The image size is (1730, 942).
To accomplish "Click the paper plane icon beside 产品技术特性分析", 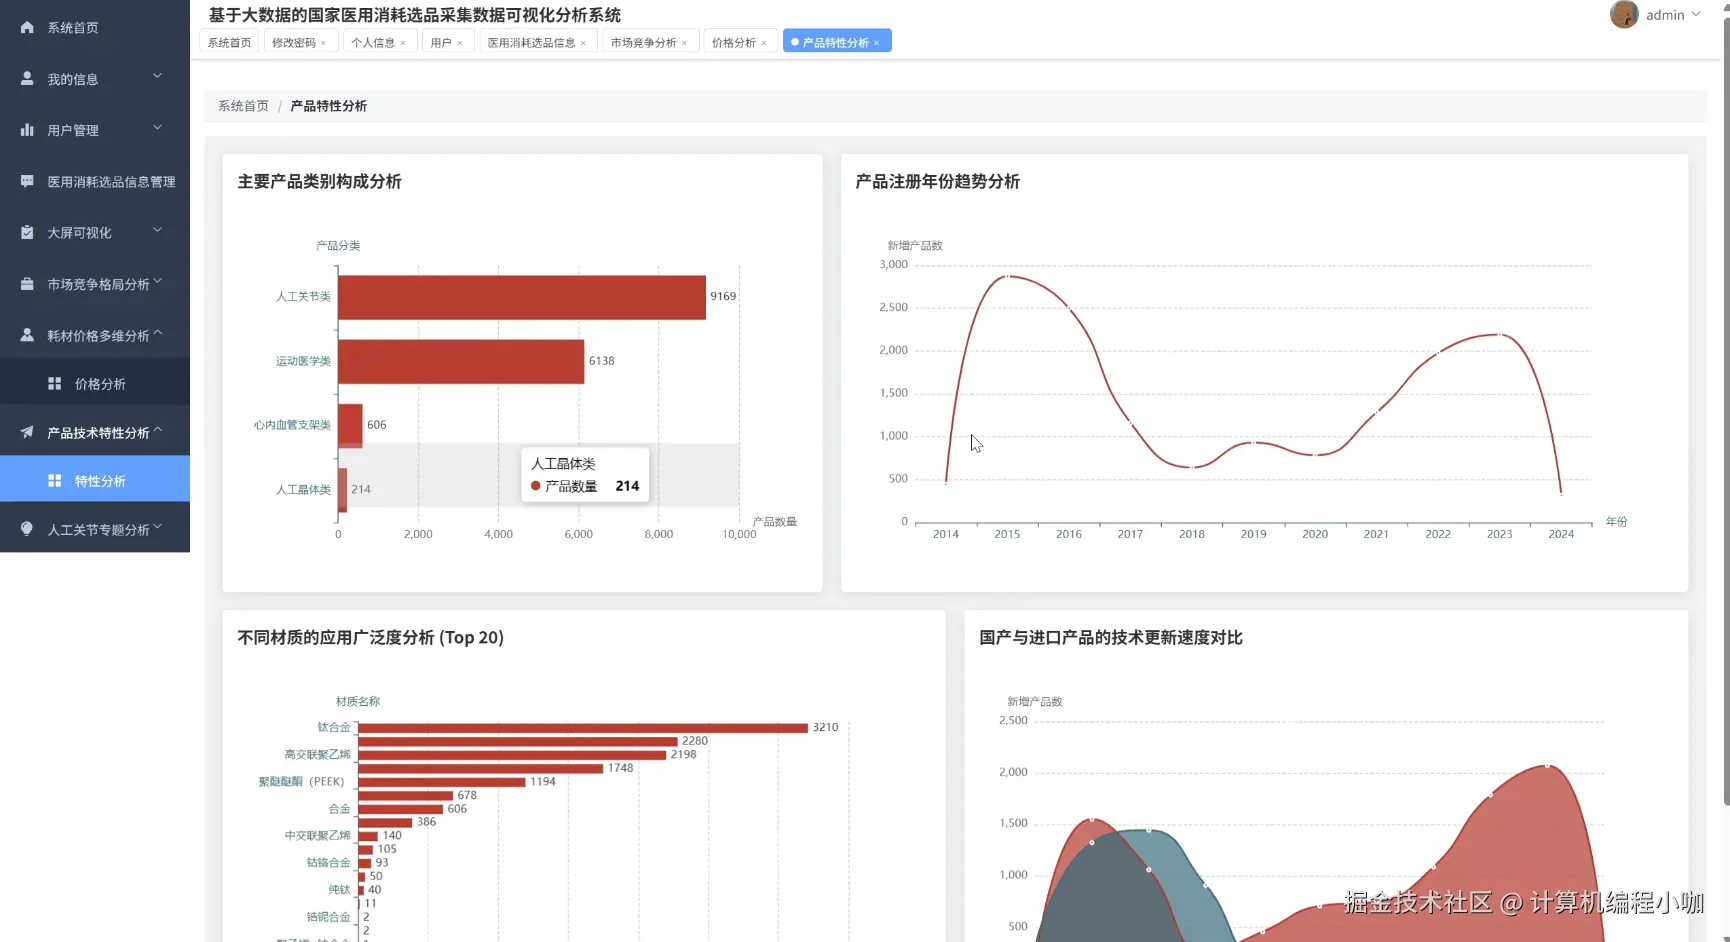I will point(27,432).
